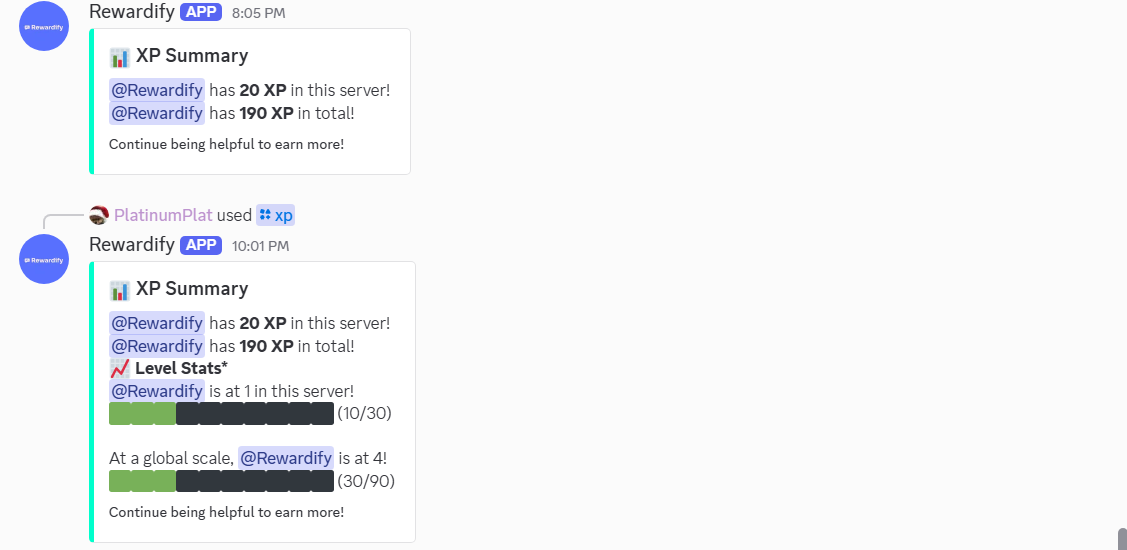Click the global level progress bar (30/90)
1127x550 pixels.
pos(221,481)
